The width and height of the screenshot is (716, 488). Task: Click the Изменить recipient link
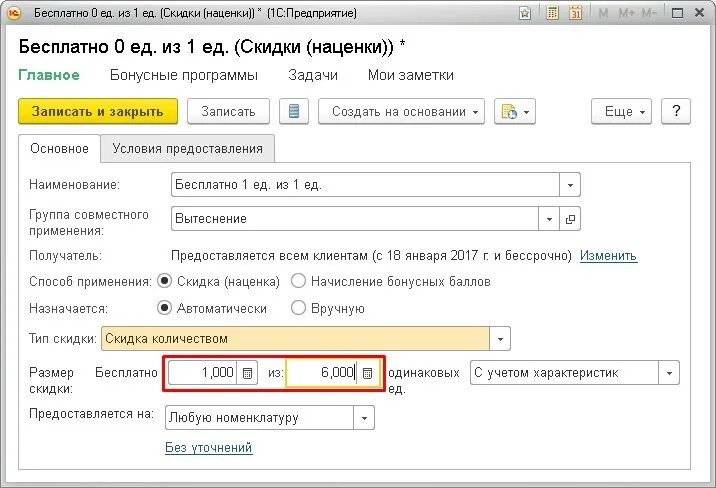click(x=608, y=256)
